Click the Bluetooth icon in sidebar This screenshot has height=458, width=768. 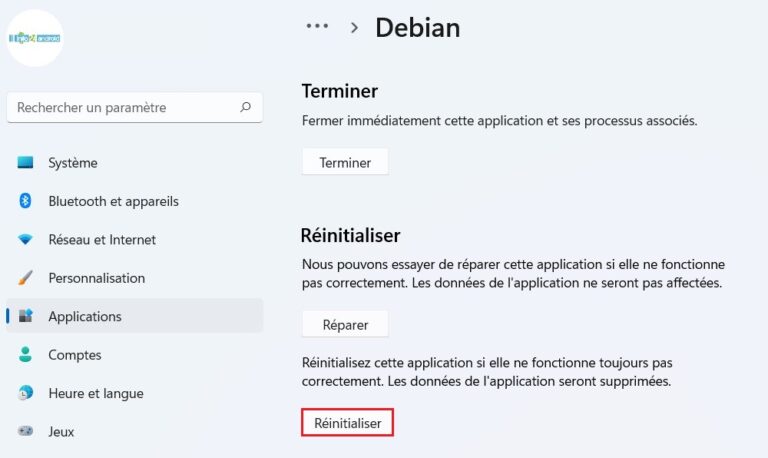tap(26, 201)
